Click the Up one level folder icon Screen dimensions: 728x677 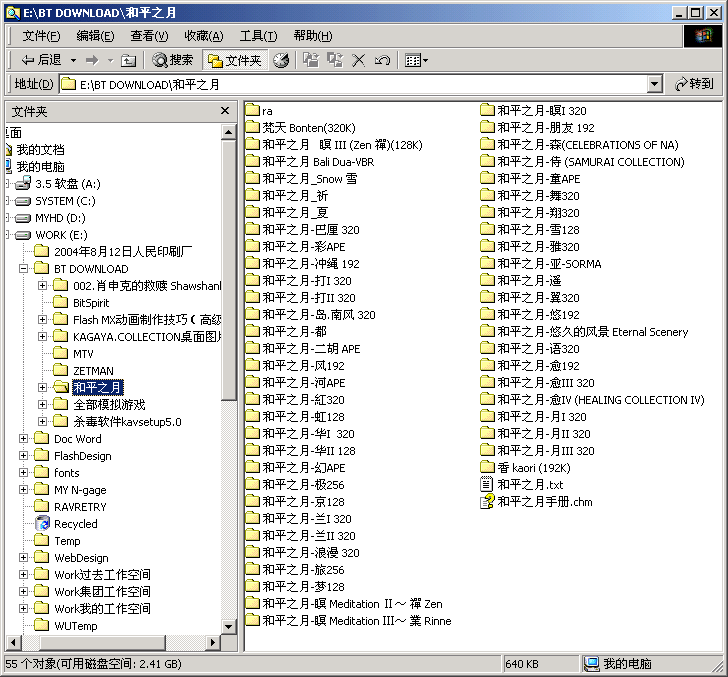(128, 60)
